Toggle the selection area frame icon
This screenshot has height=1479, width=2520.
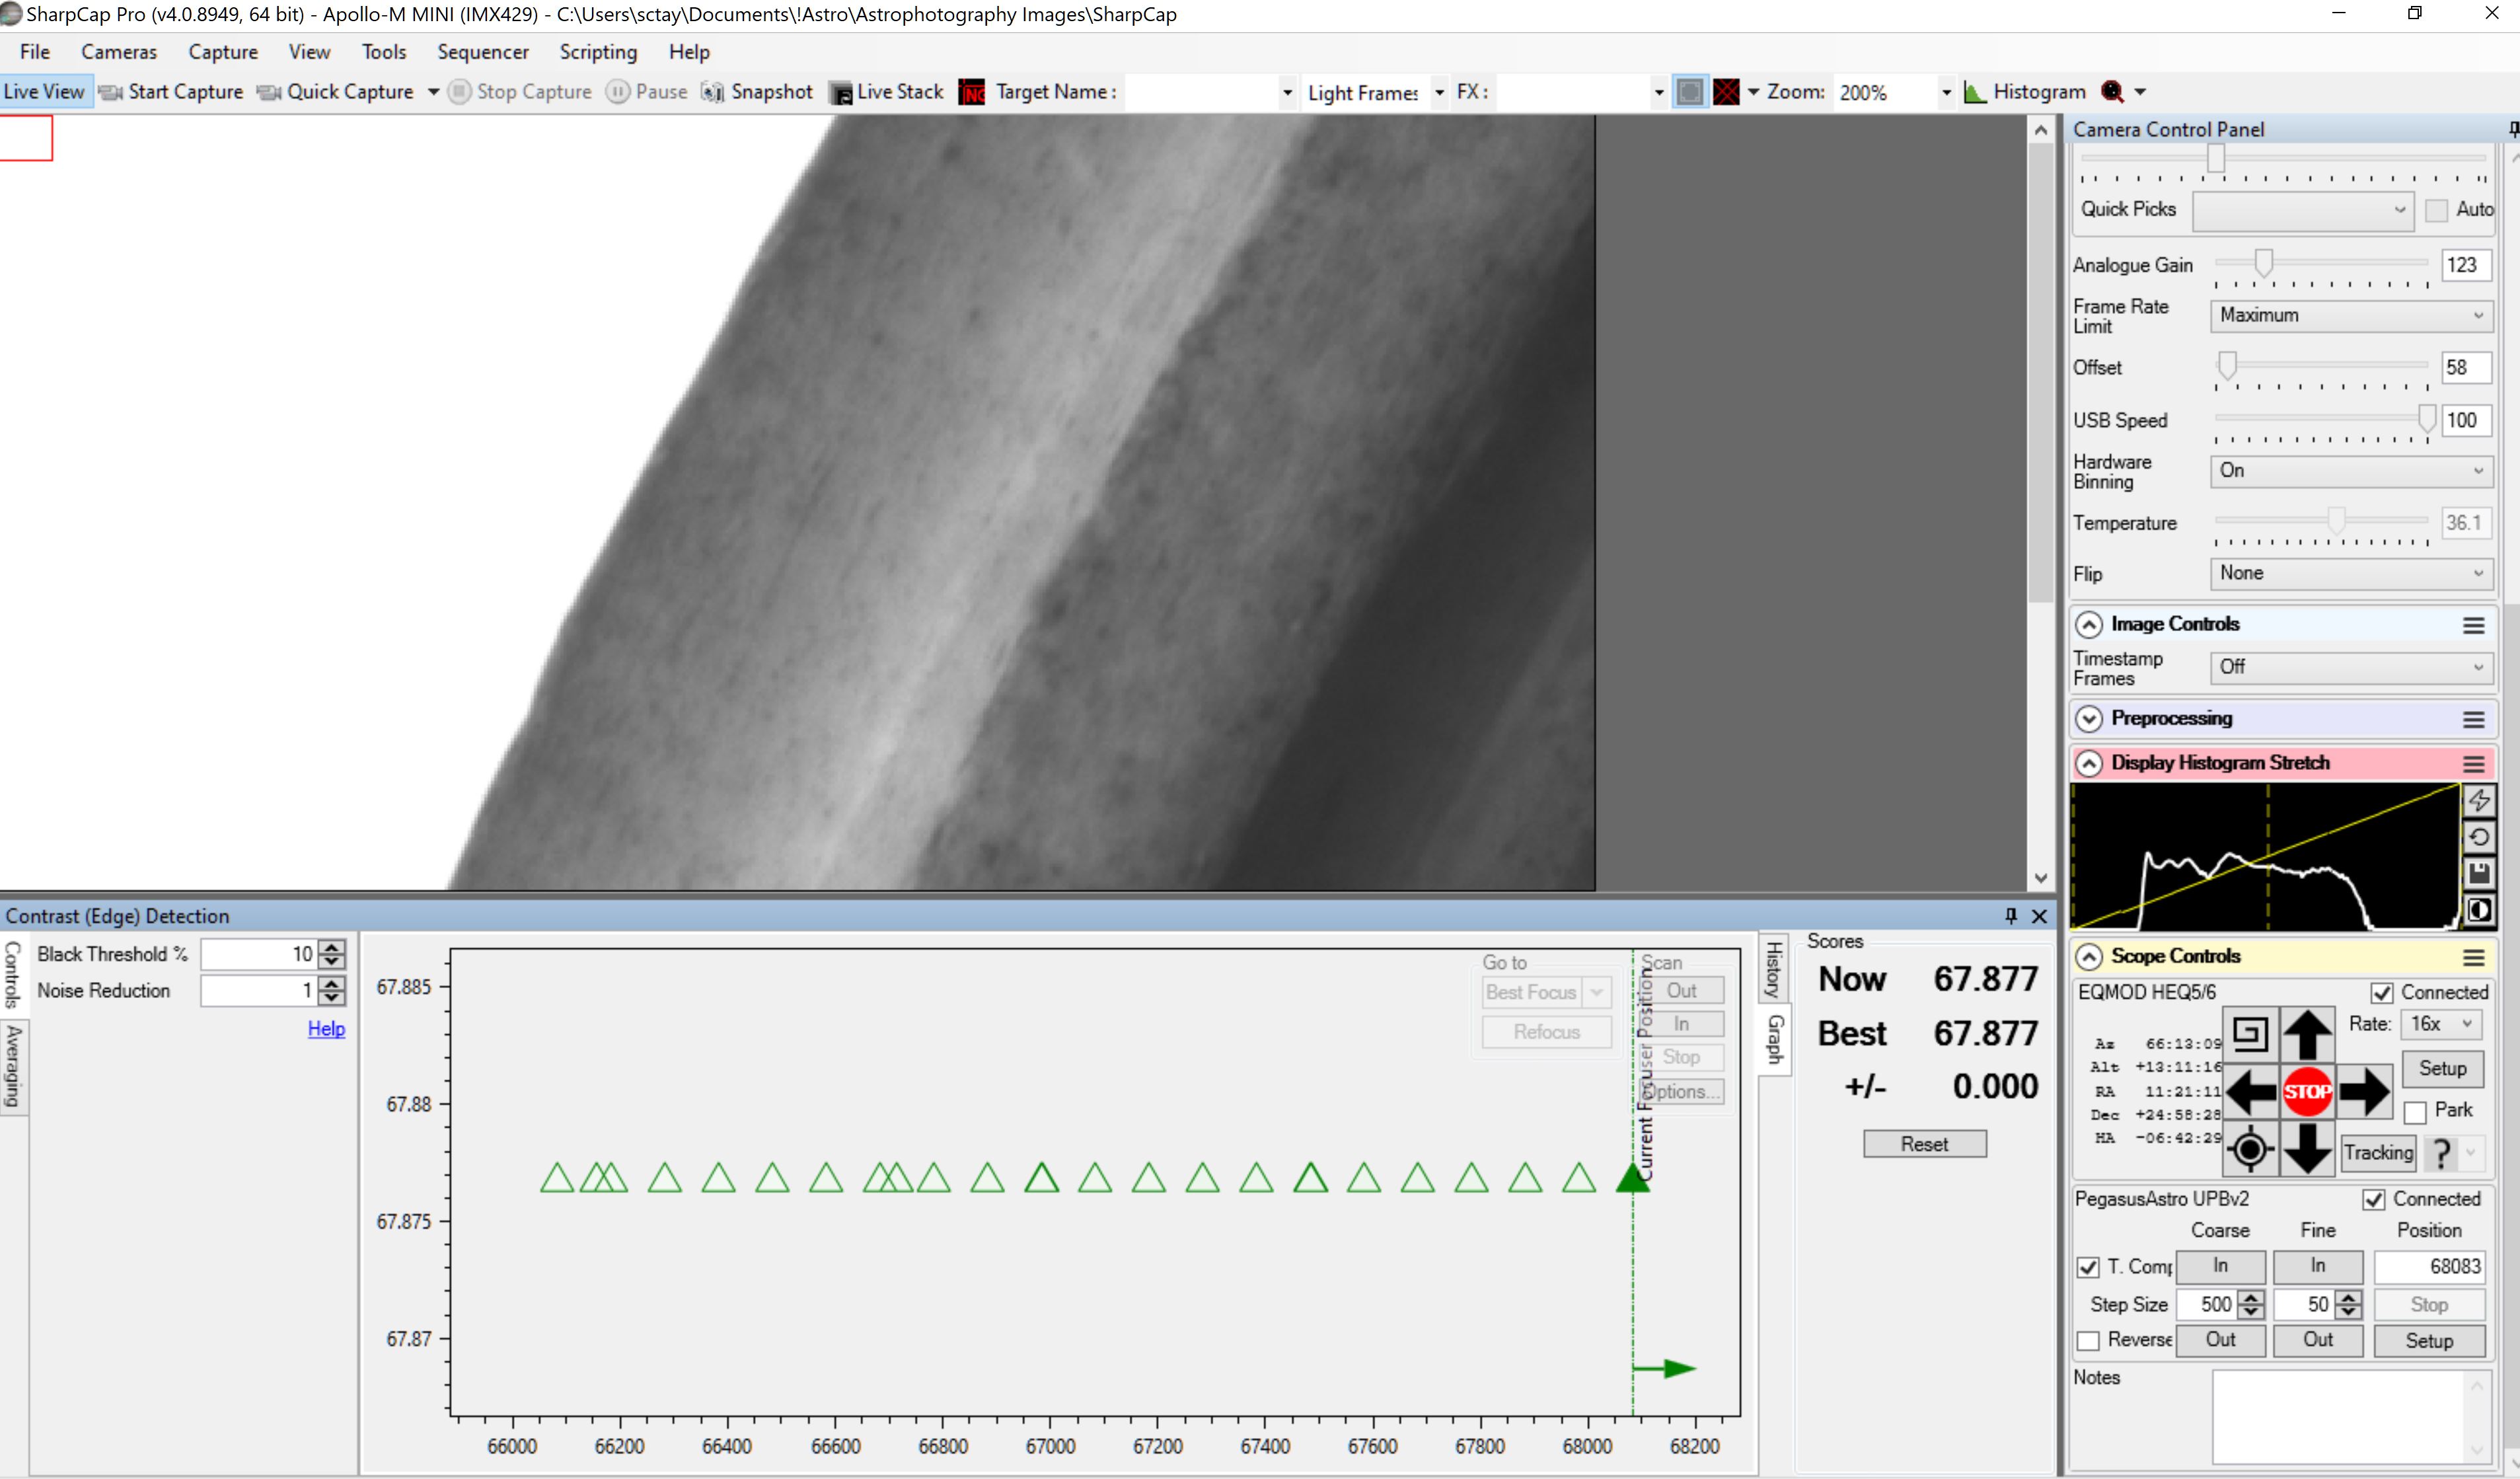coord(1689,92)
